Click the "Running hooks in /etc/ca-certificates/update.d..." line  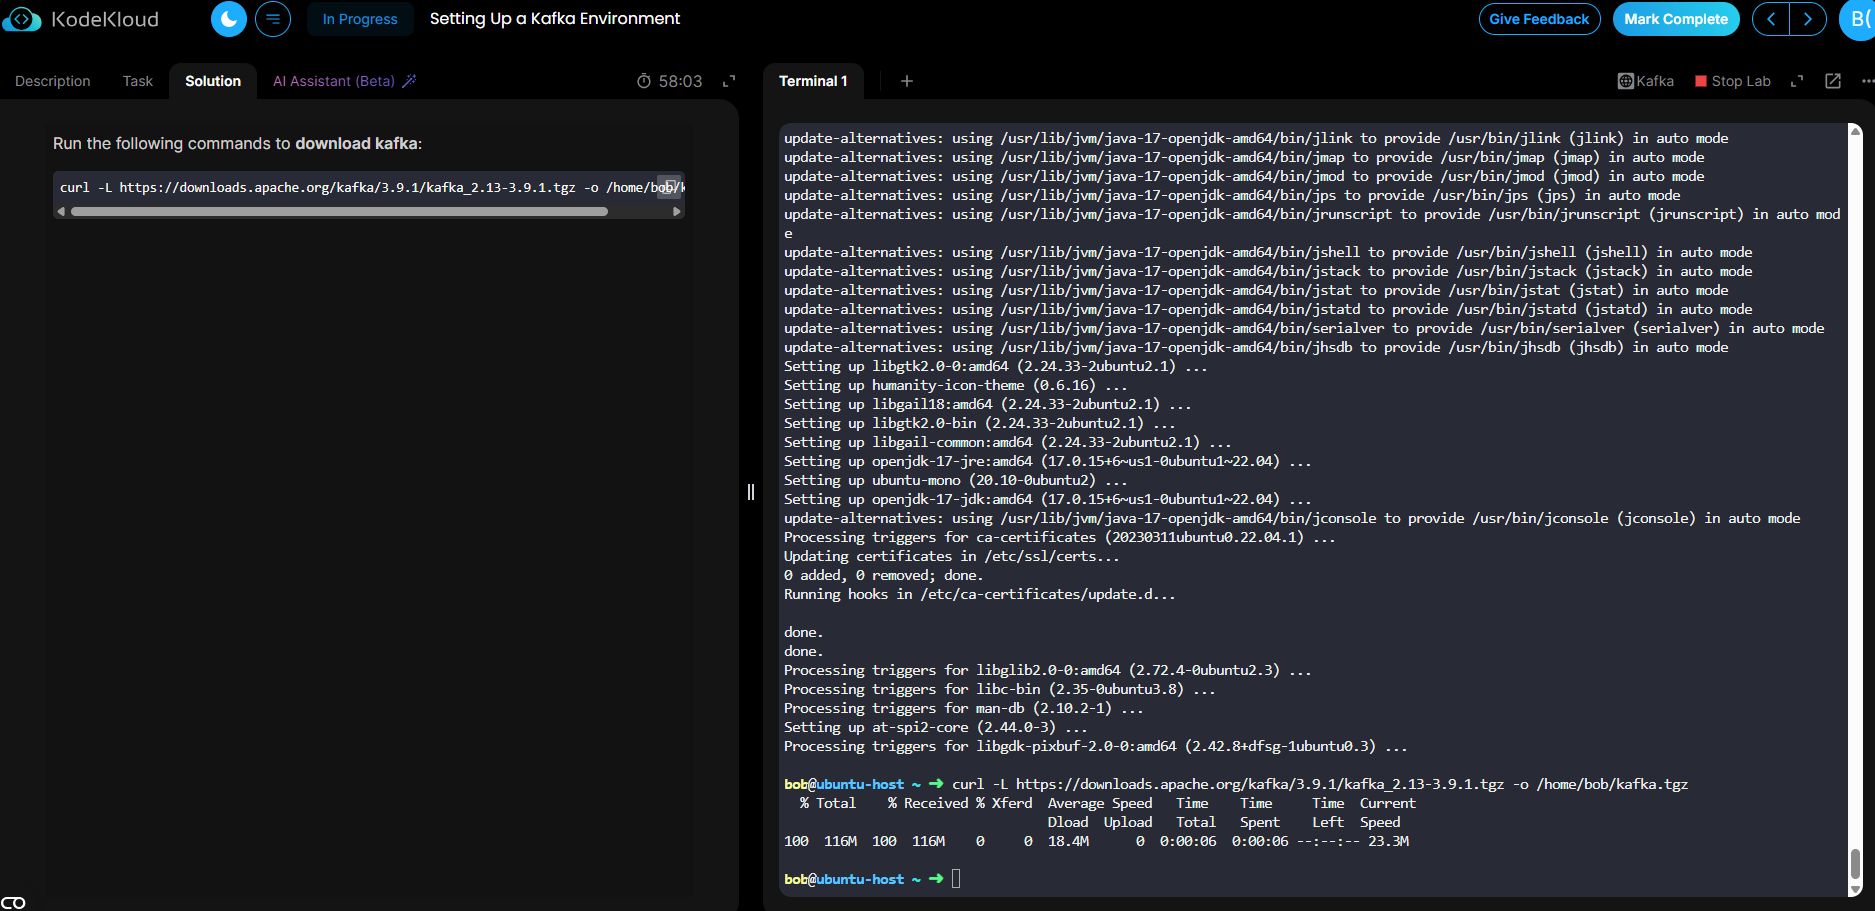980,594
